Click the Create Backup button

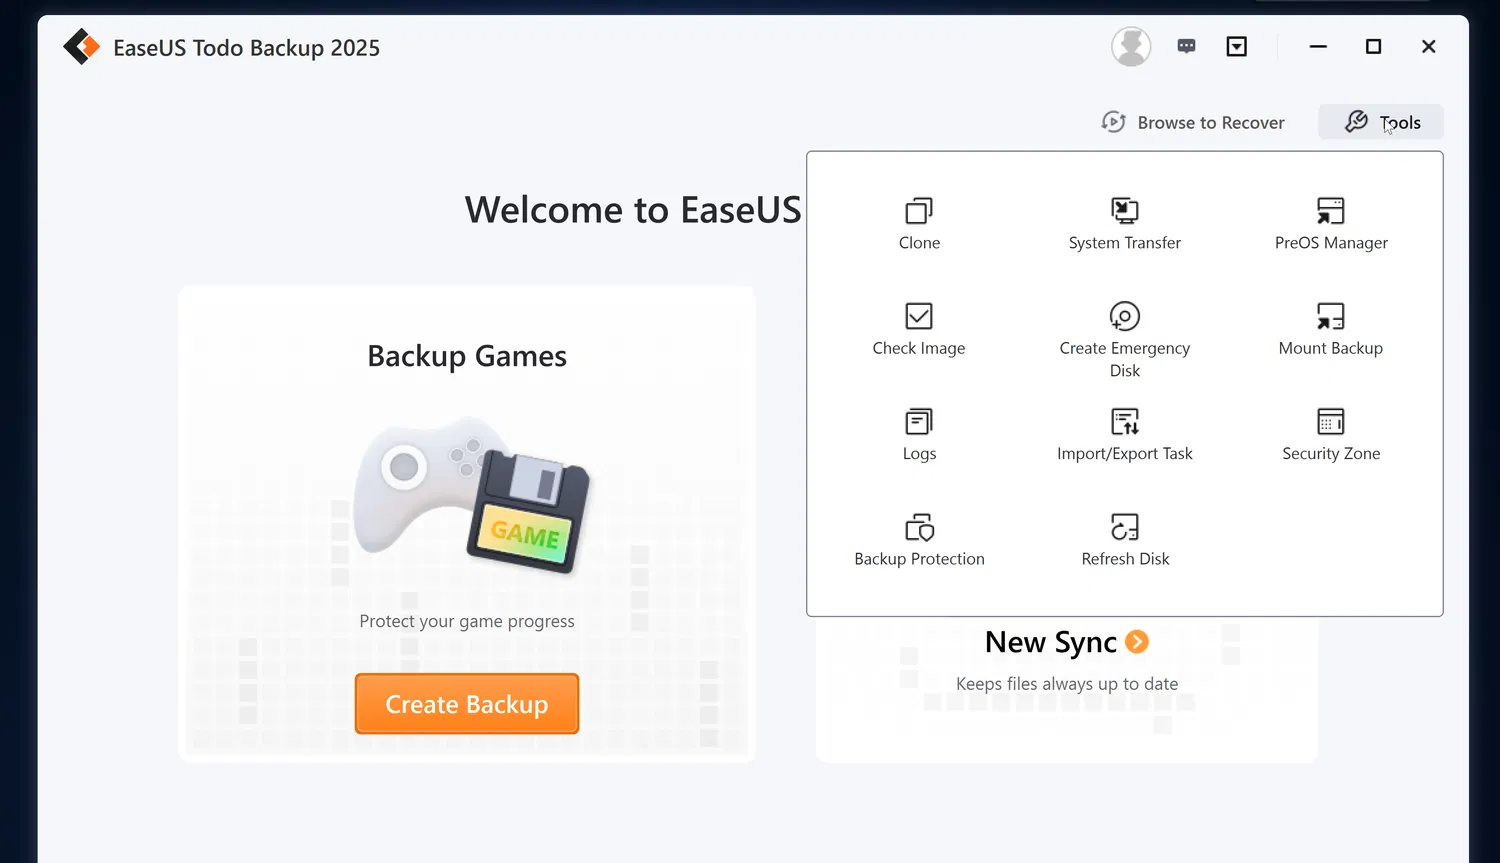[x=467, y=704]
